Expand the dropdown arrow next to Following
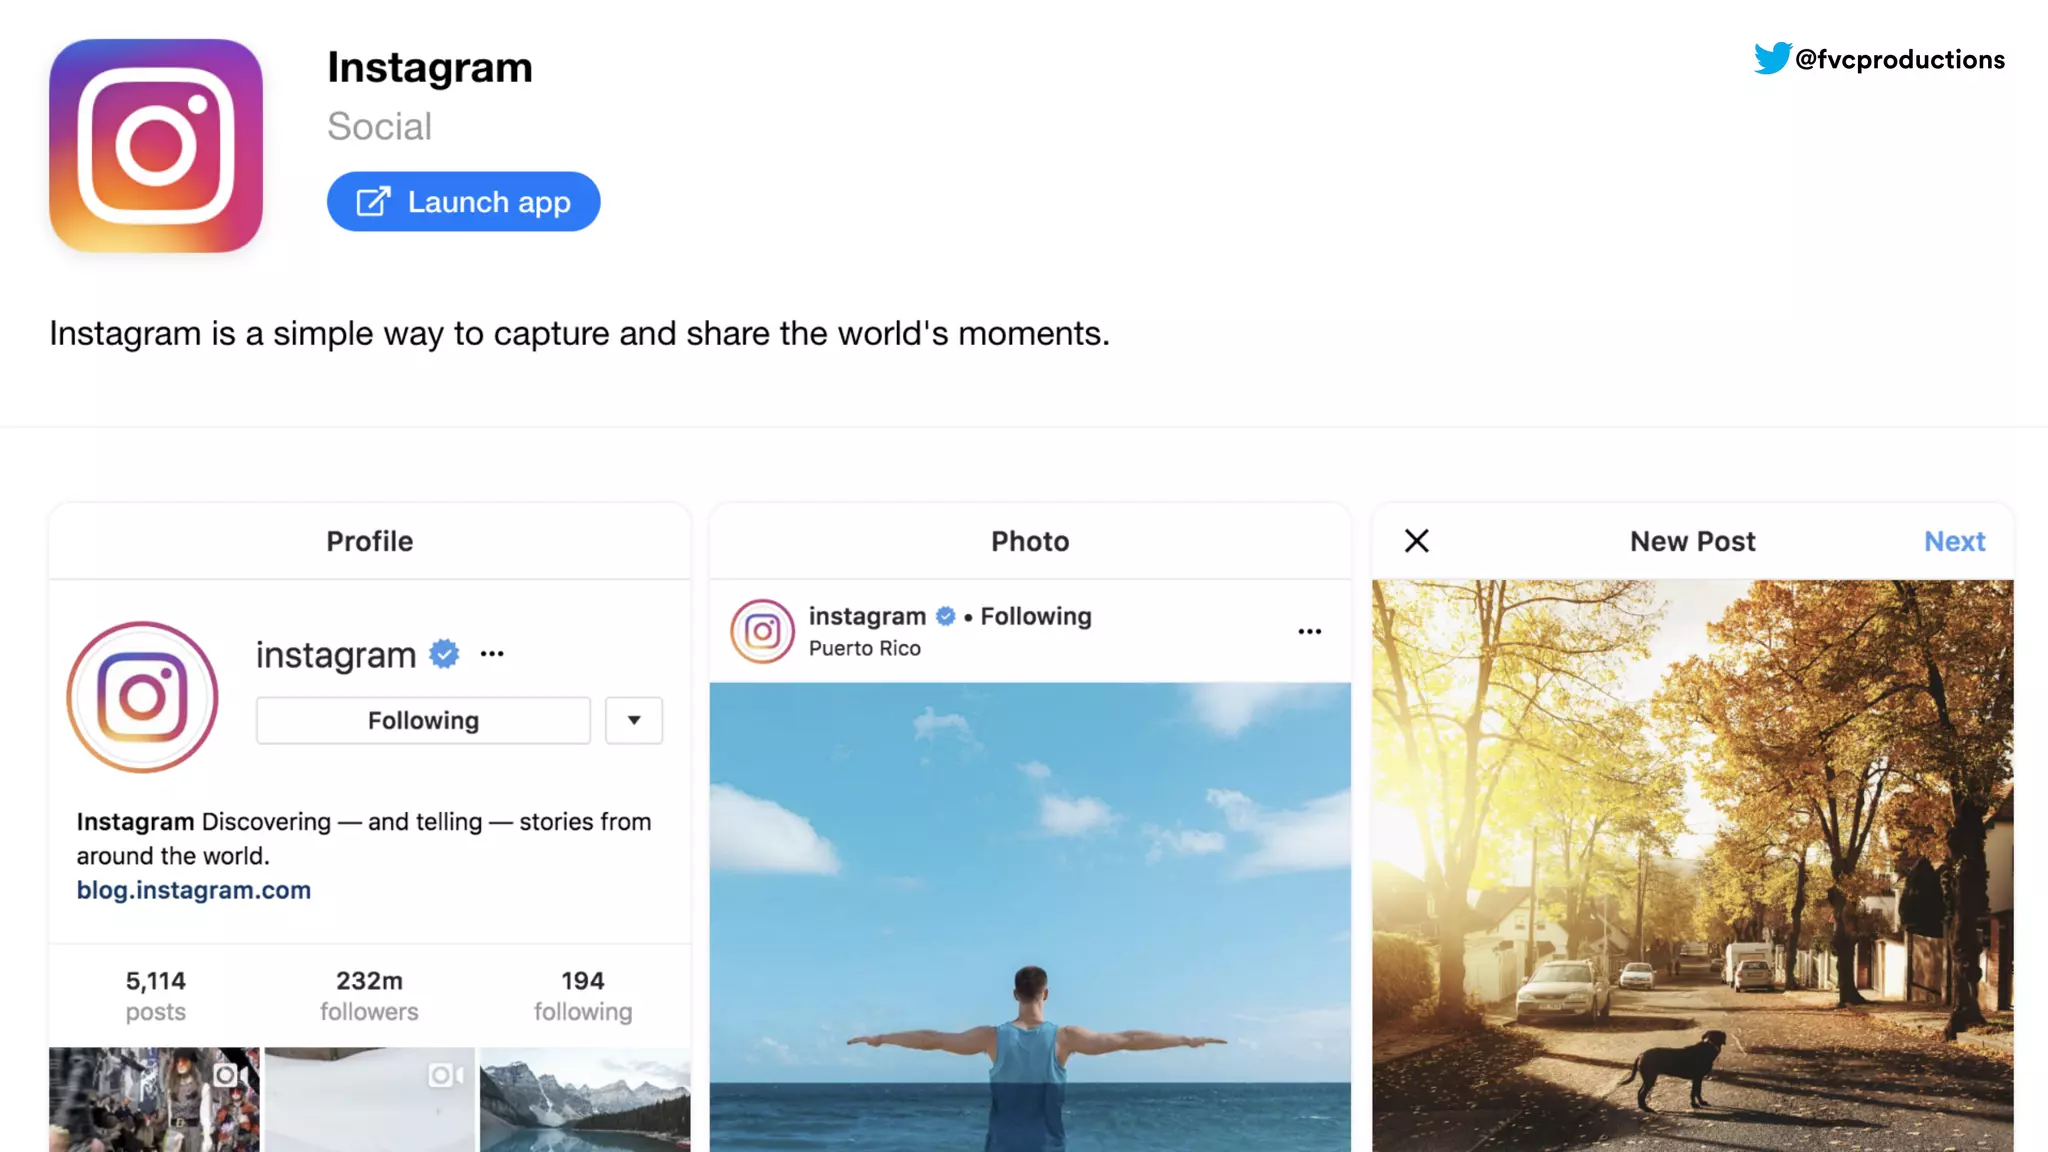Image resolution: width=2048 pixels, height=1152 pixels. [x=634, y=721]
